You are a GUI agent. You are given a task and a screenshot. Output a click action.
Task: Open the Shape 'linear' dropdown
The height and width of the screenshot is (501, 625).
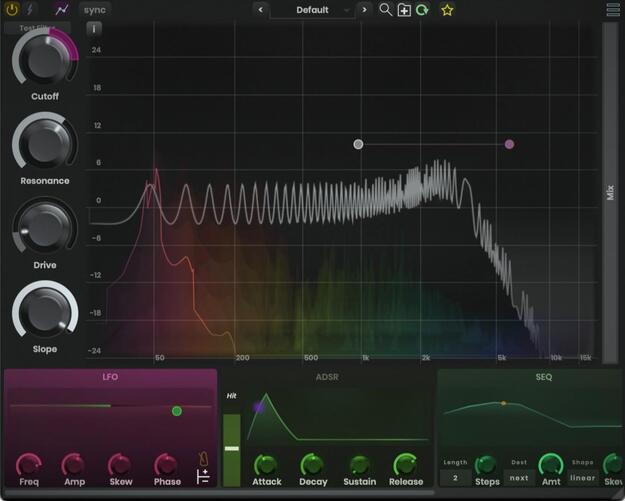click(583, 477)
